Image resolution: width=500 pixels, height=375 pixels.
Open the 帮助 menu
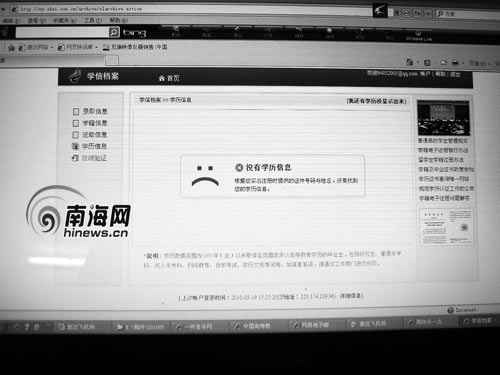(119, 21)
